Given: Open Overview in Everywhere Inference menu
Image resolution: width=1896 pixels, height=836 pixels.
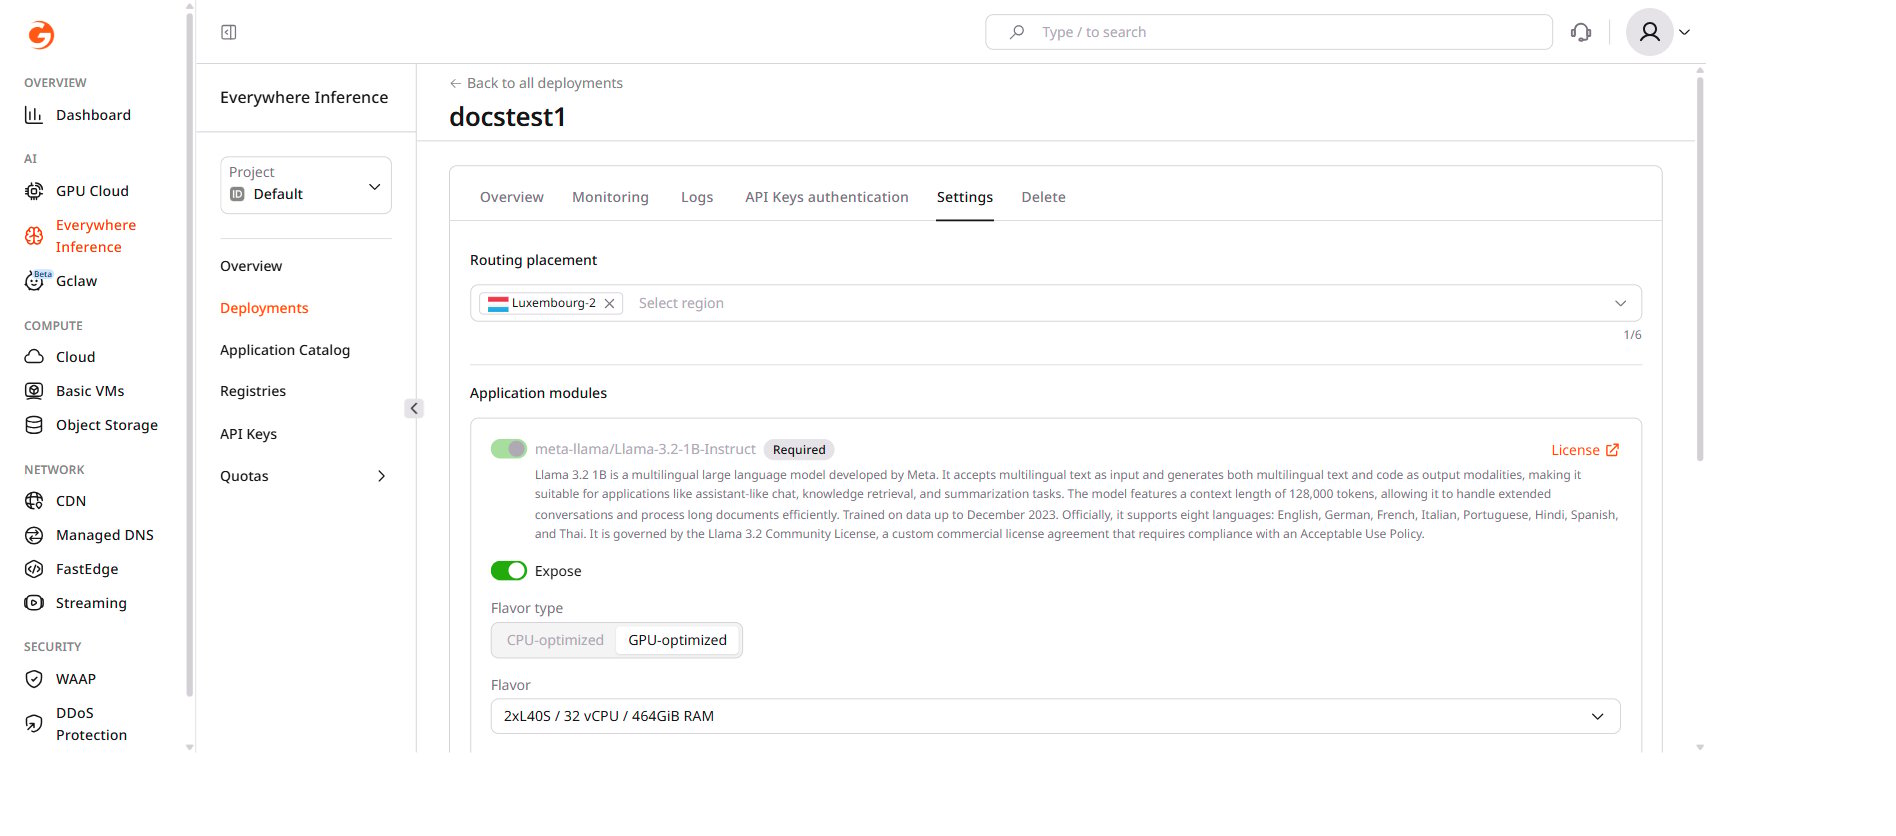Looking at the screenshot, I should point(251,266).
